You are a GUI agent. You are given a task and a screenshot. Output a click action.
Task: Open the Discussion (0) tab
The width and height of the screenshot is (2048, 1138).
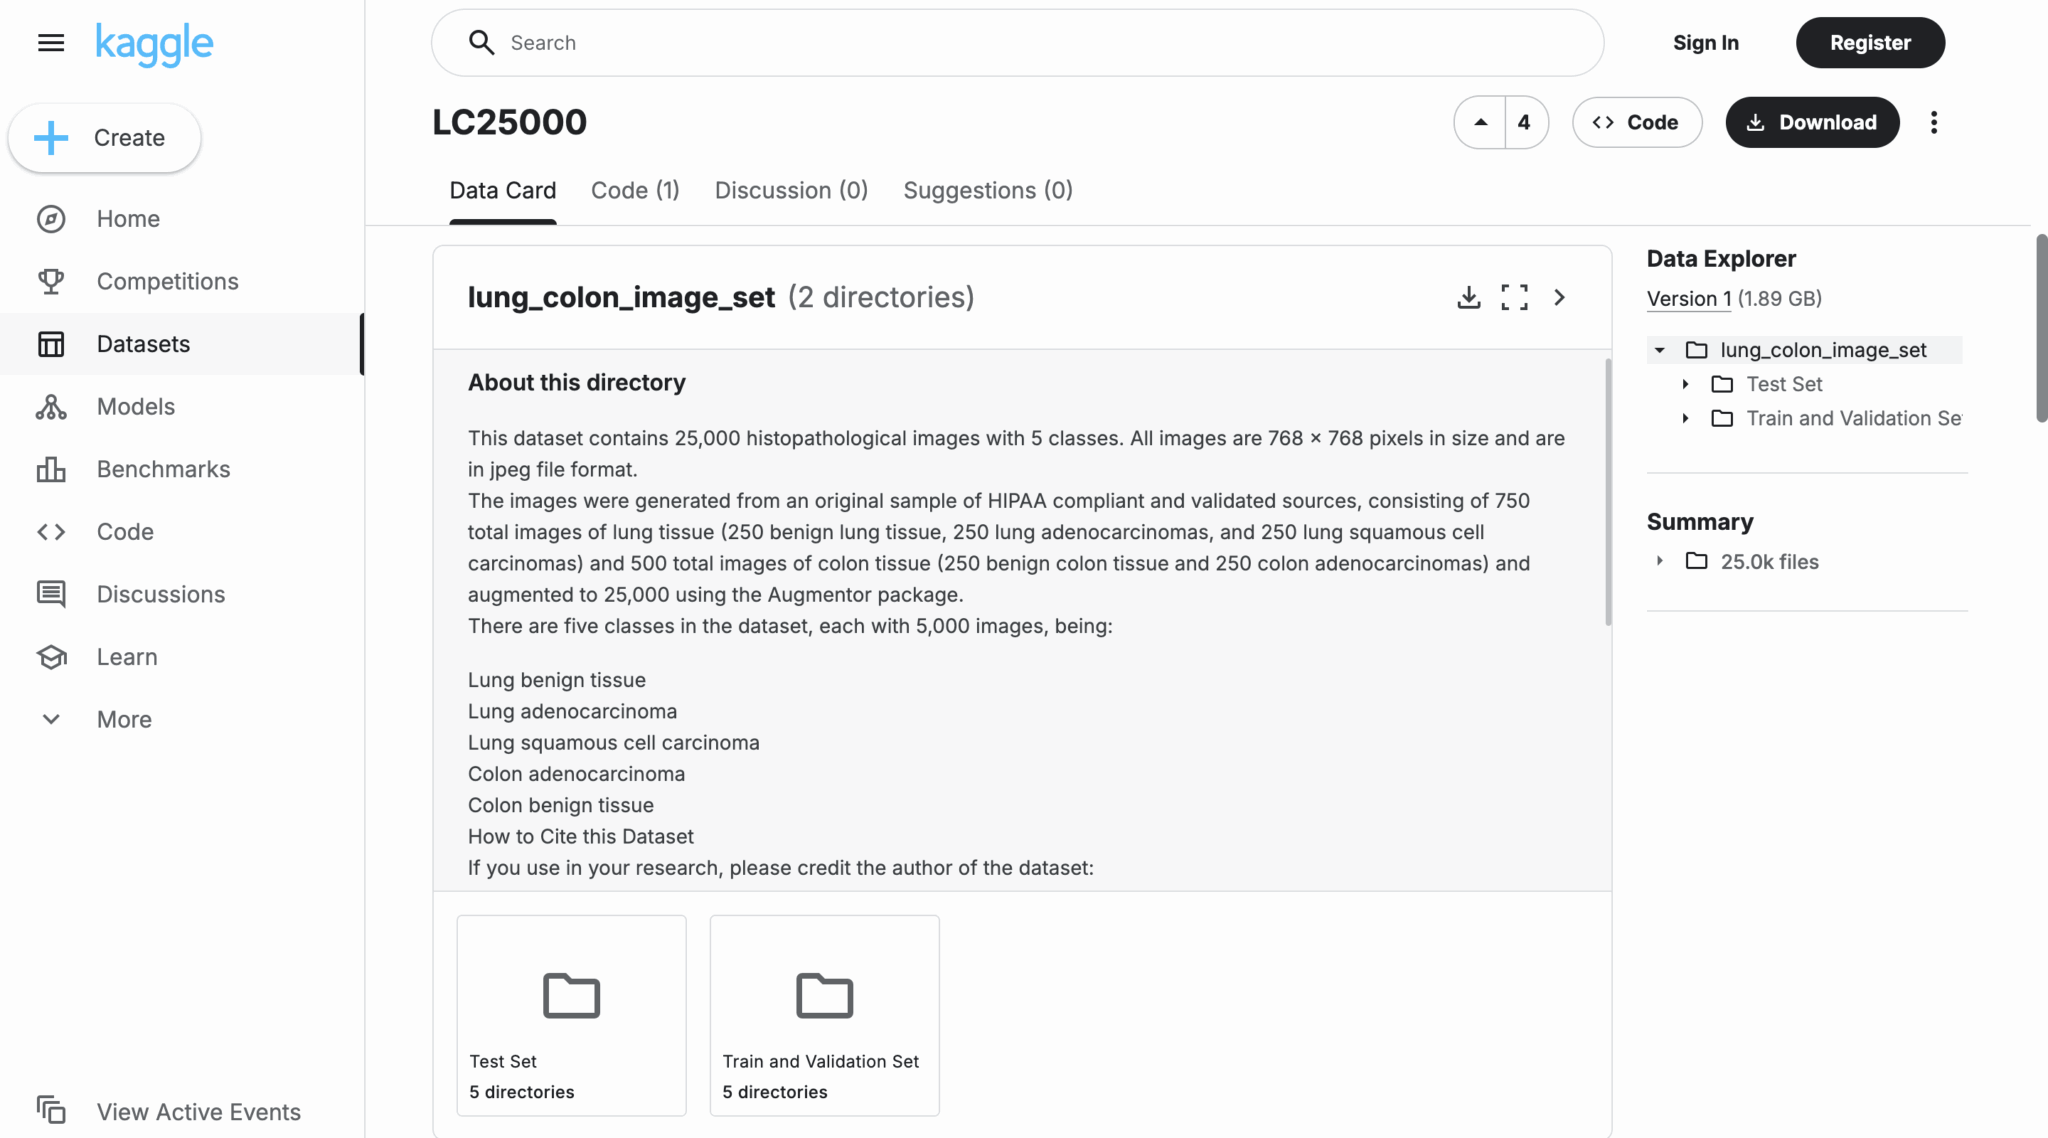click(791, 190)
